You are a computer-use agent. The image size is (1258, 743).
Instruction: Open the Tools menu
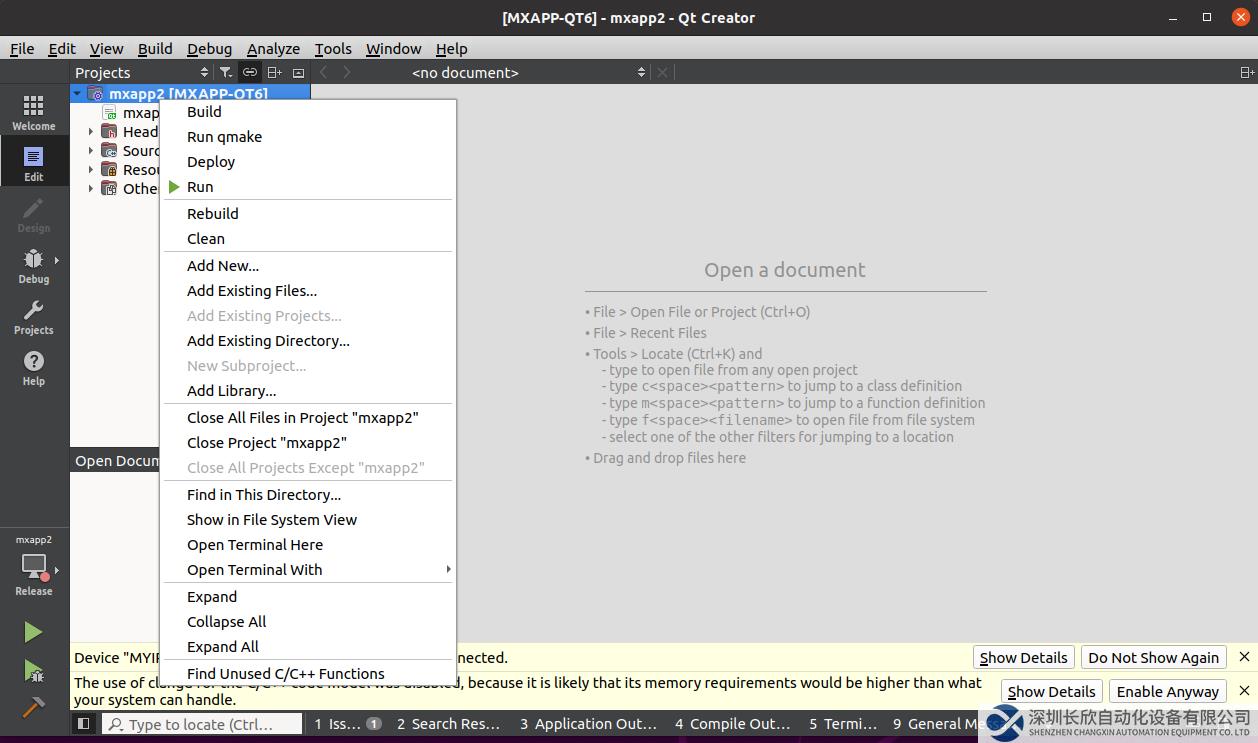pos(333,48)
